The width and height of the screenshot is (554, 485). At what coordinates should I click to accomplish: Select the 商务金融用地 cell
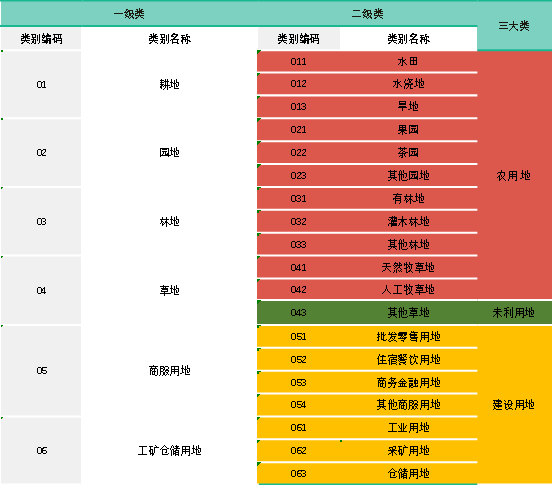pos(408,383)
